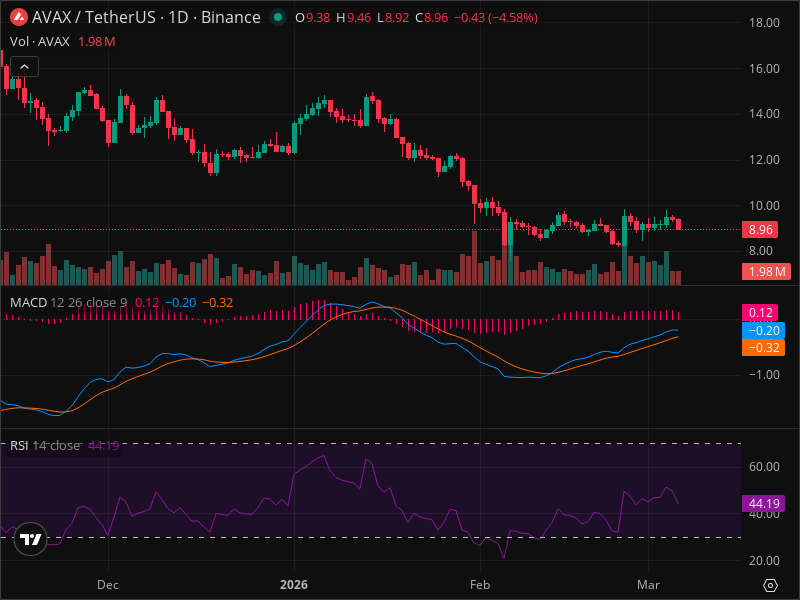Click the −0.43 (−4.58%) change value

pos(495,18)
